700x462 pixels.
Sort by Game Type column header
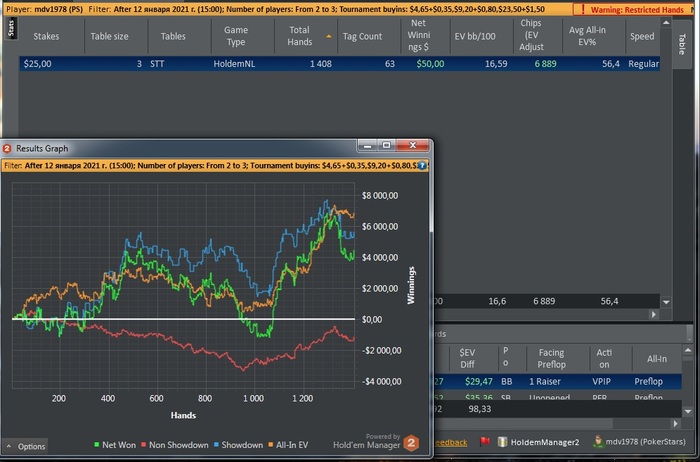coord(236,36)
